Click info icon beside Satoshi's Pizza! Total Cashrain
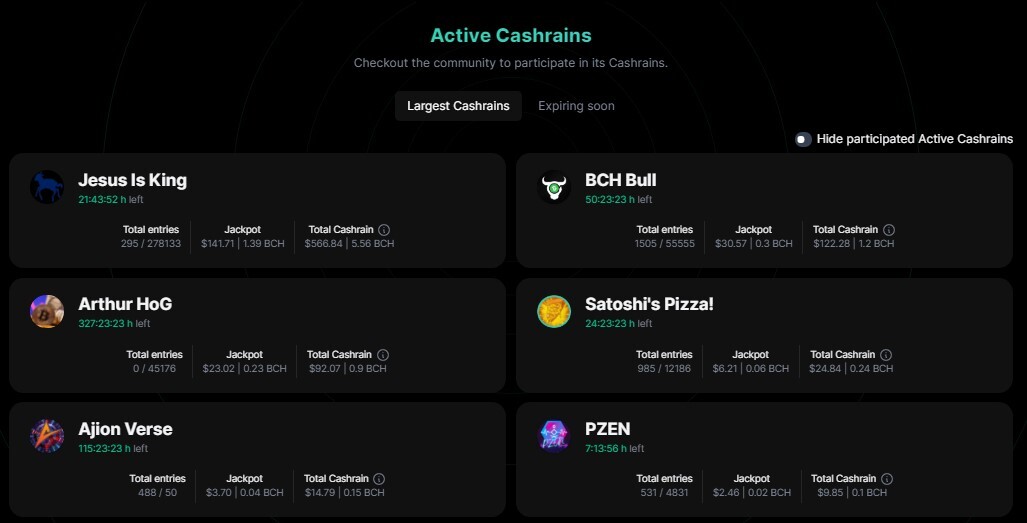 [x=886, y=355]
